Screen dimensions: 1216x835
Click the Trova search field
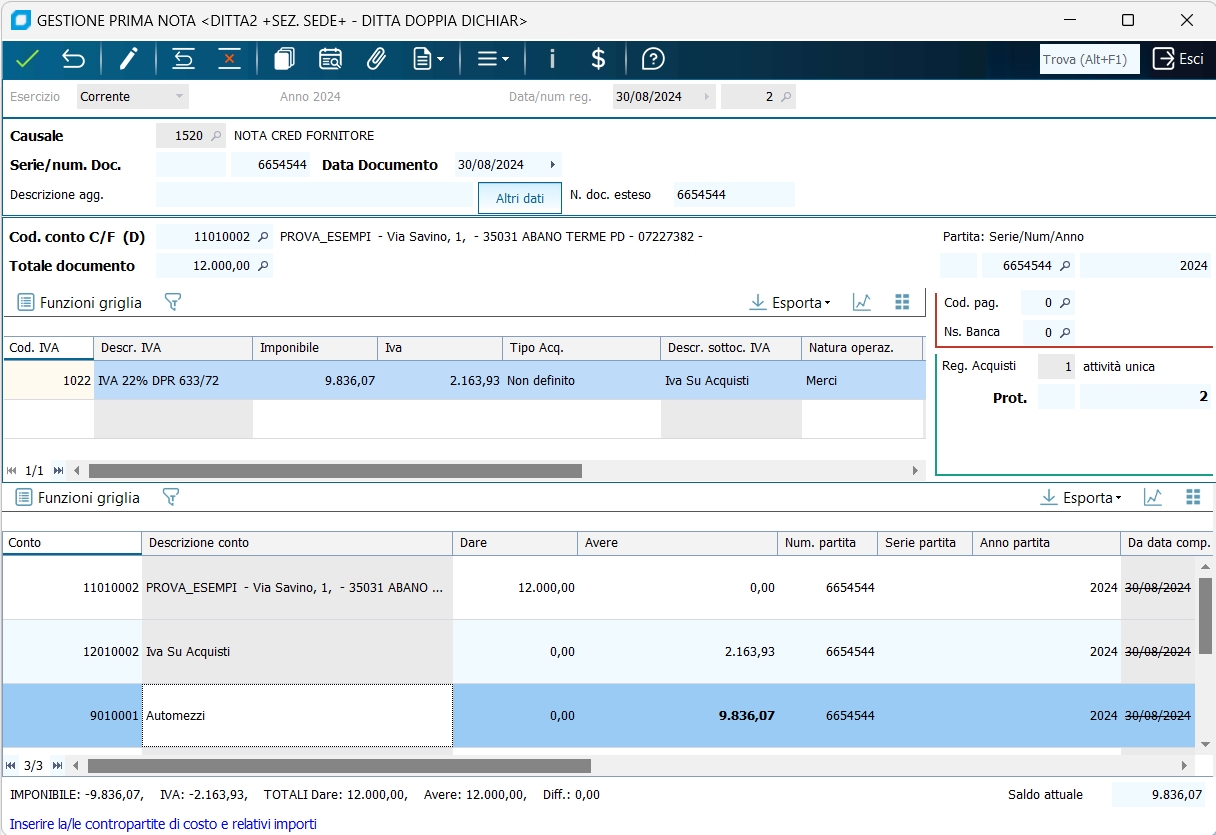click(x=1089, y=59)
